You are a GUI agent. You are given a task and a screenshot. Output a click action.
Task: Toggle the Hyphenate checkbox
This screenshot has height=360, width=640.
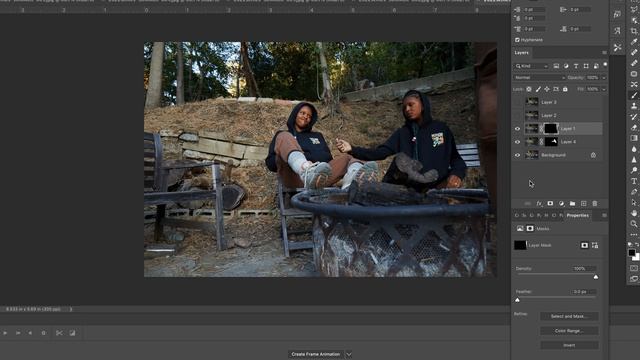517,40
